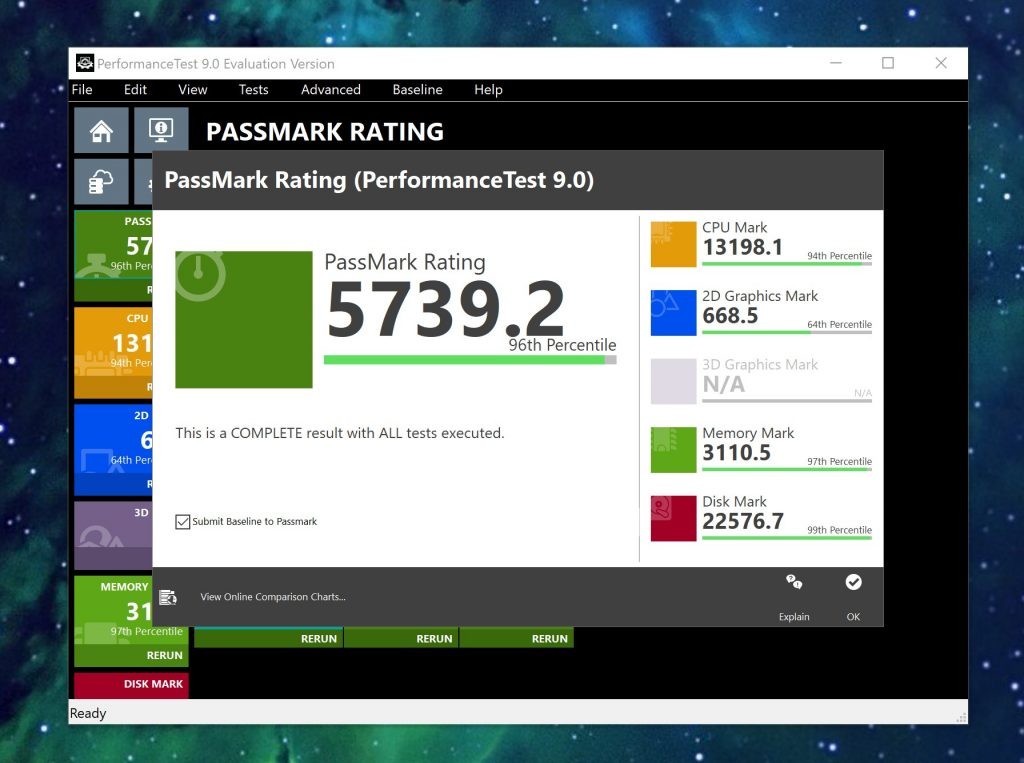Open the System Information monitor icon
The width and height of the screenshot is (1024, 763).
click(161, 129)
